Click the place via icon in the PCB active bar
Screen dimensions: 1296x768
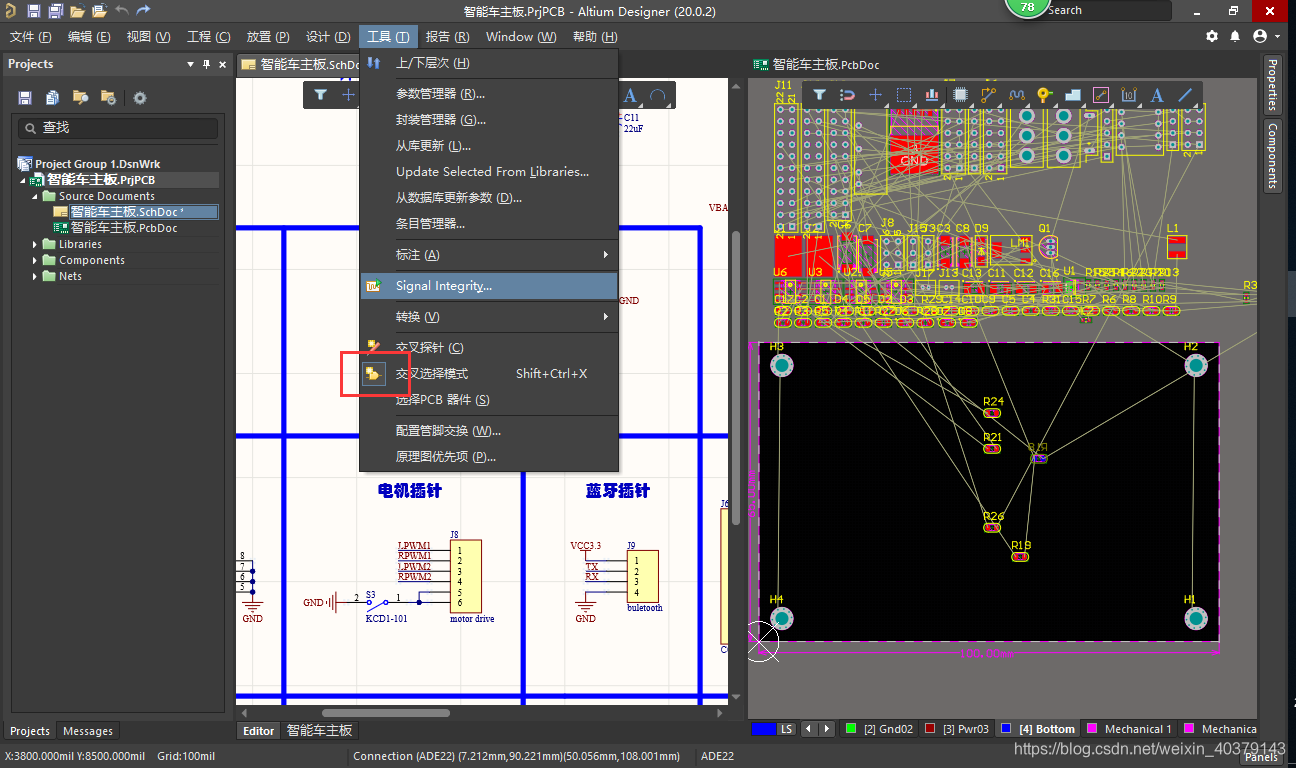tap(1045, 95)
